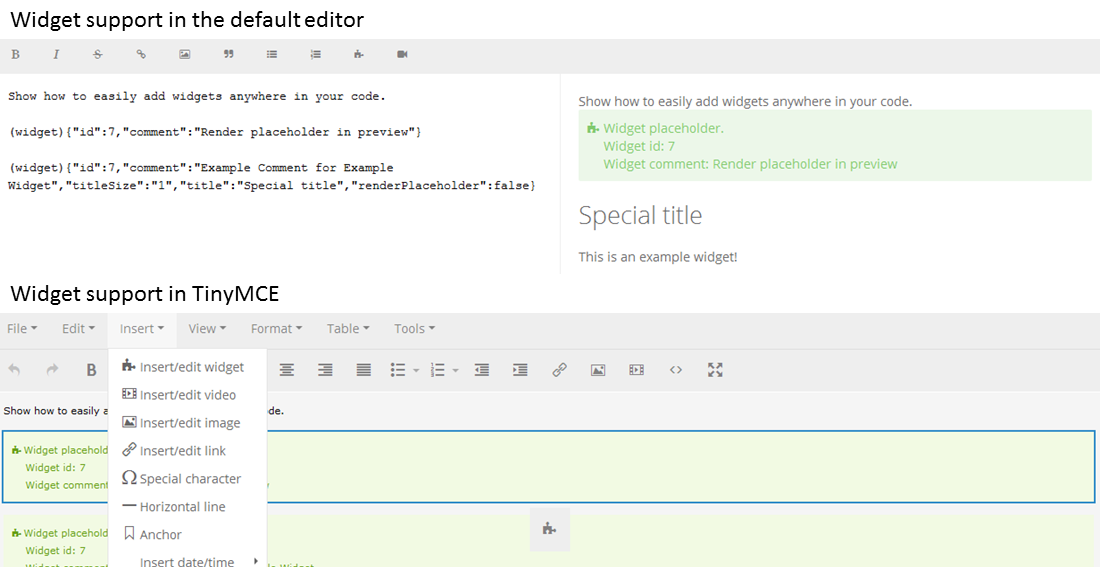Viewport: 1100px width, 567px height.
Task: Center align text in TinyMCE
Action: coord(286,370)
